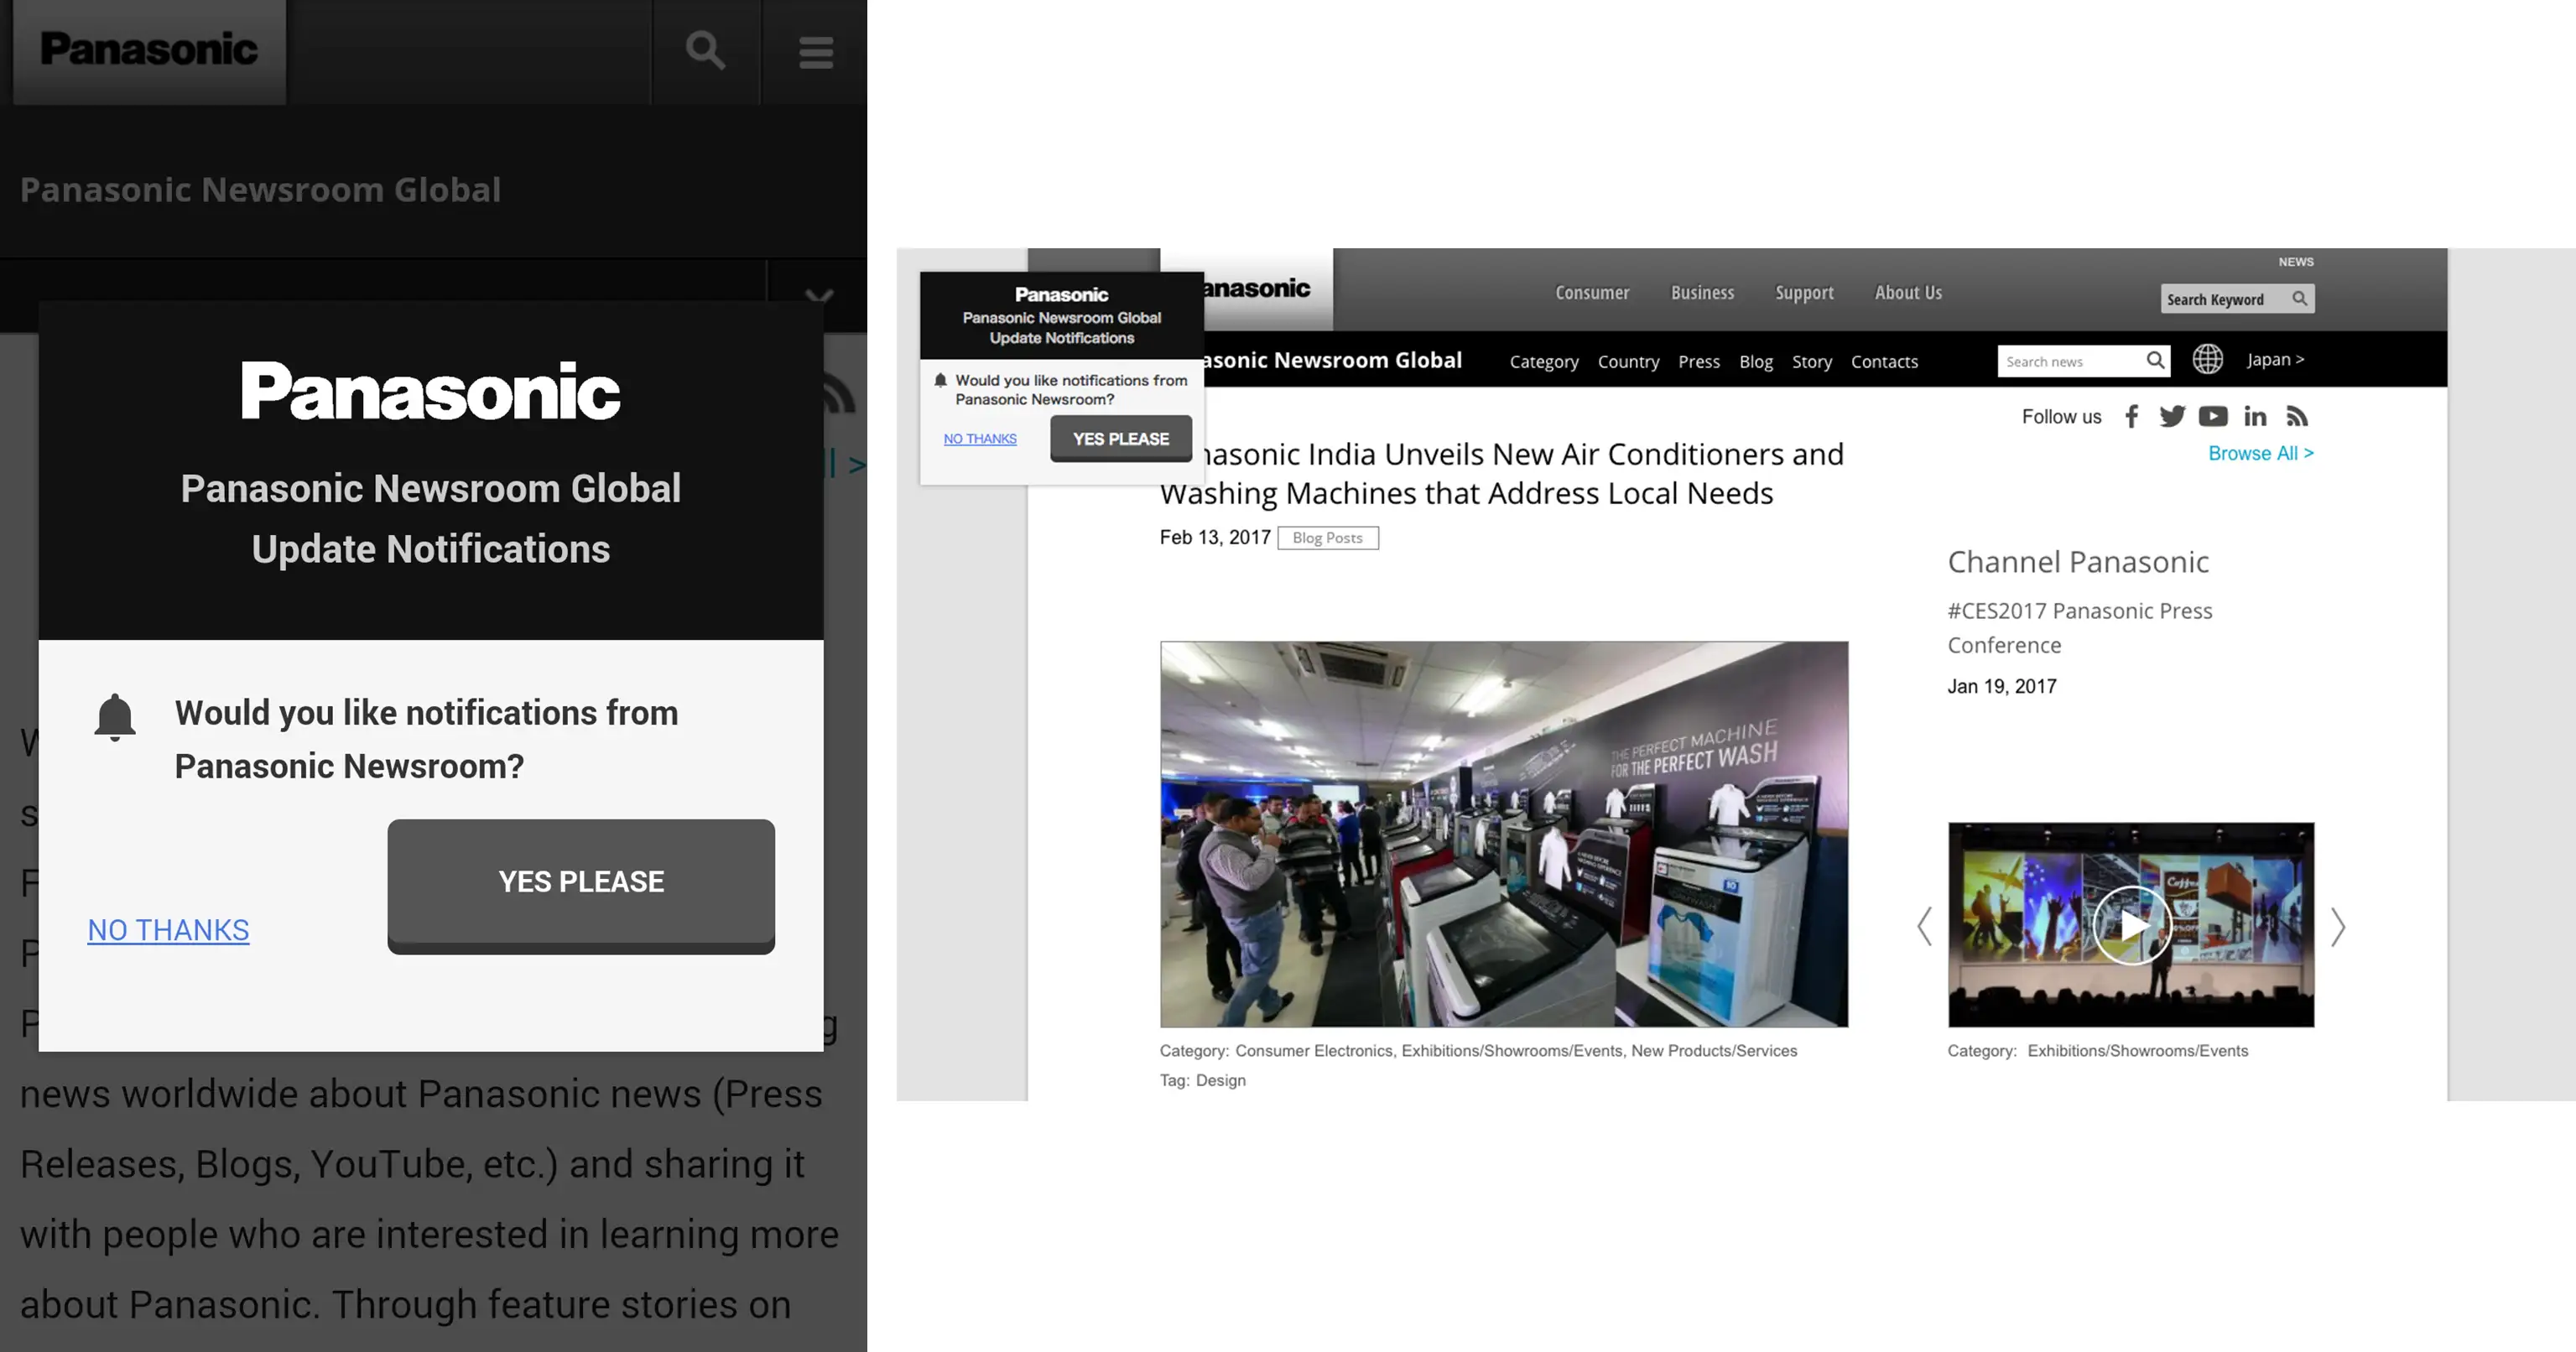Click the Search news magnifier icon
The height and width of the screenshot is (1352, 2576).
pyautogui.click(x=2155, y=360)
